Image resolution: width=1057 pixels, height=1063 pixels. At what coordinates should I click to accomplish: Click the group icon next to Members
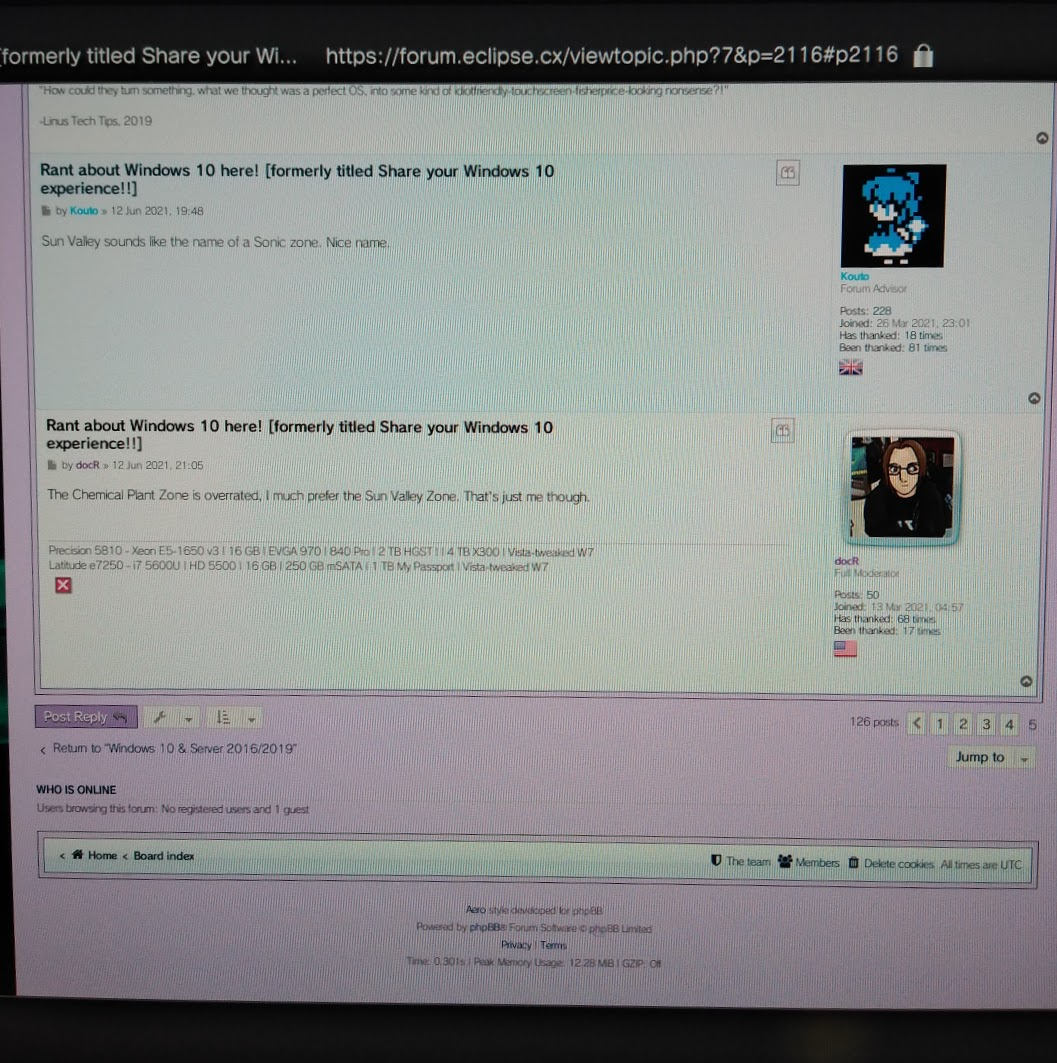785,861
